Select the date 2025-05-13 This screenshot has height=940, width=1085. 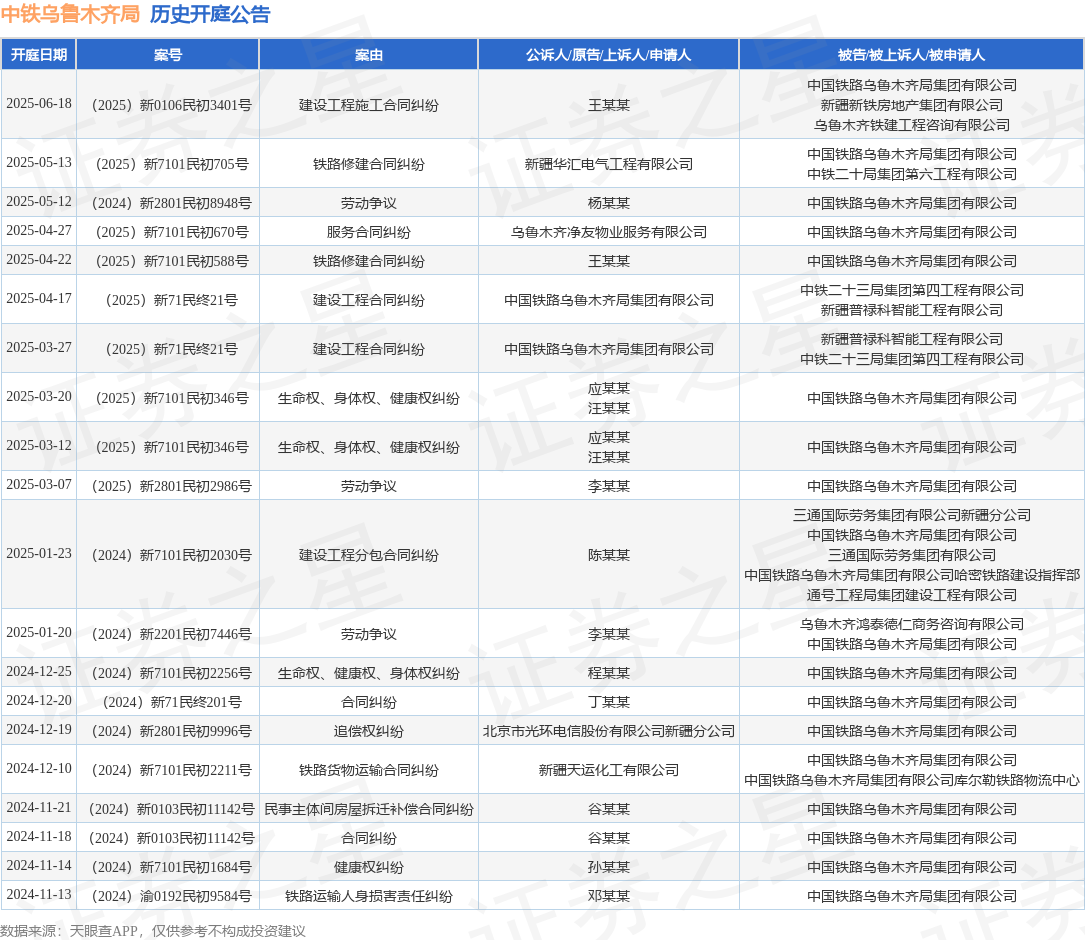click(x=39, y=163)
